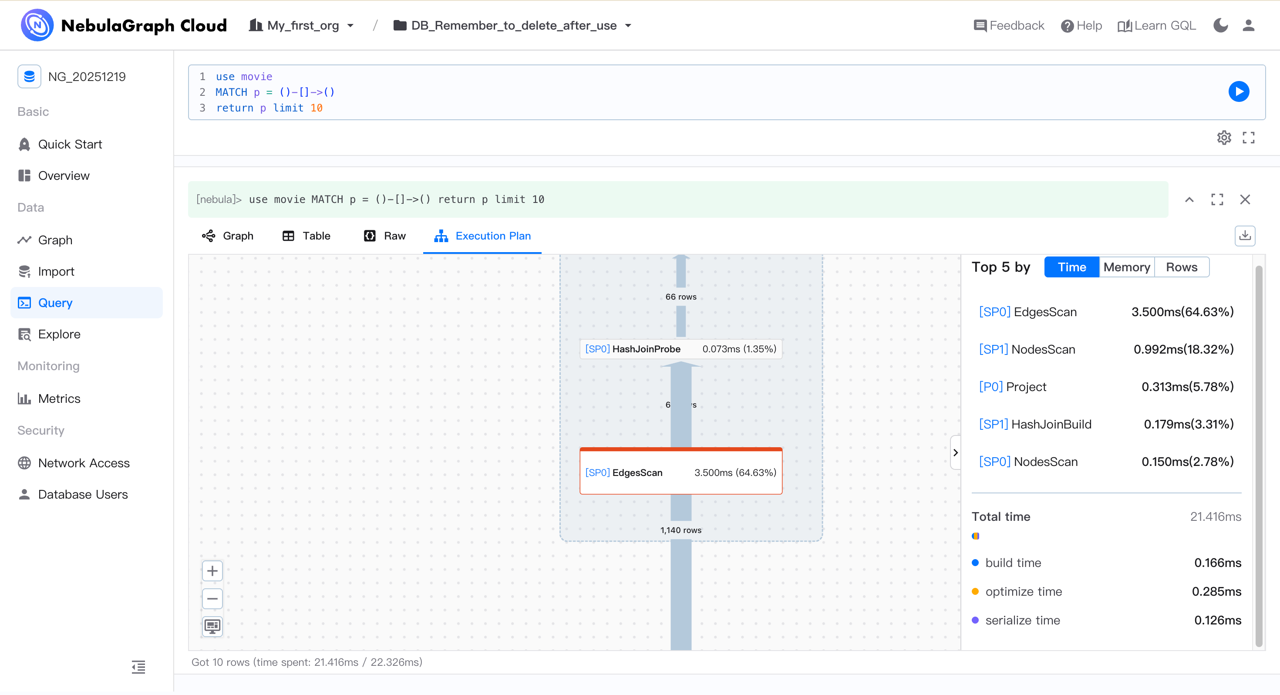
Task: Open the query editor settings gear
Action: click(x=1224, y=137)
